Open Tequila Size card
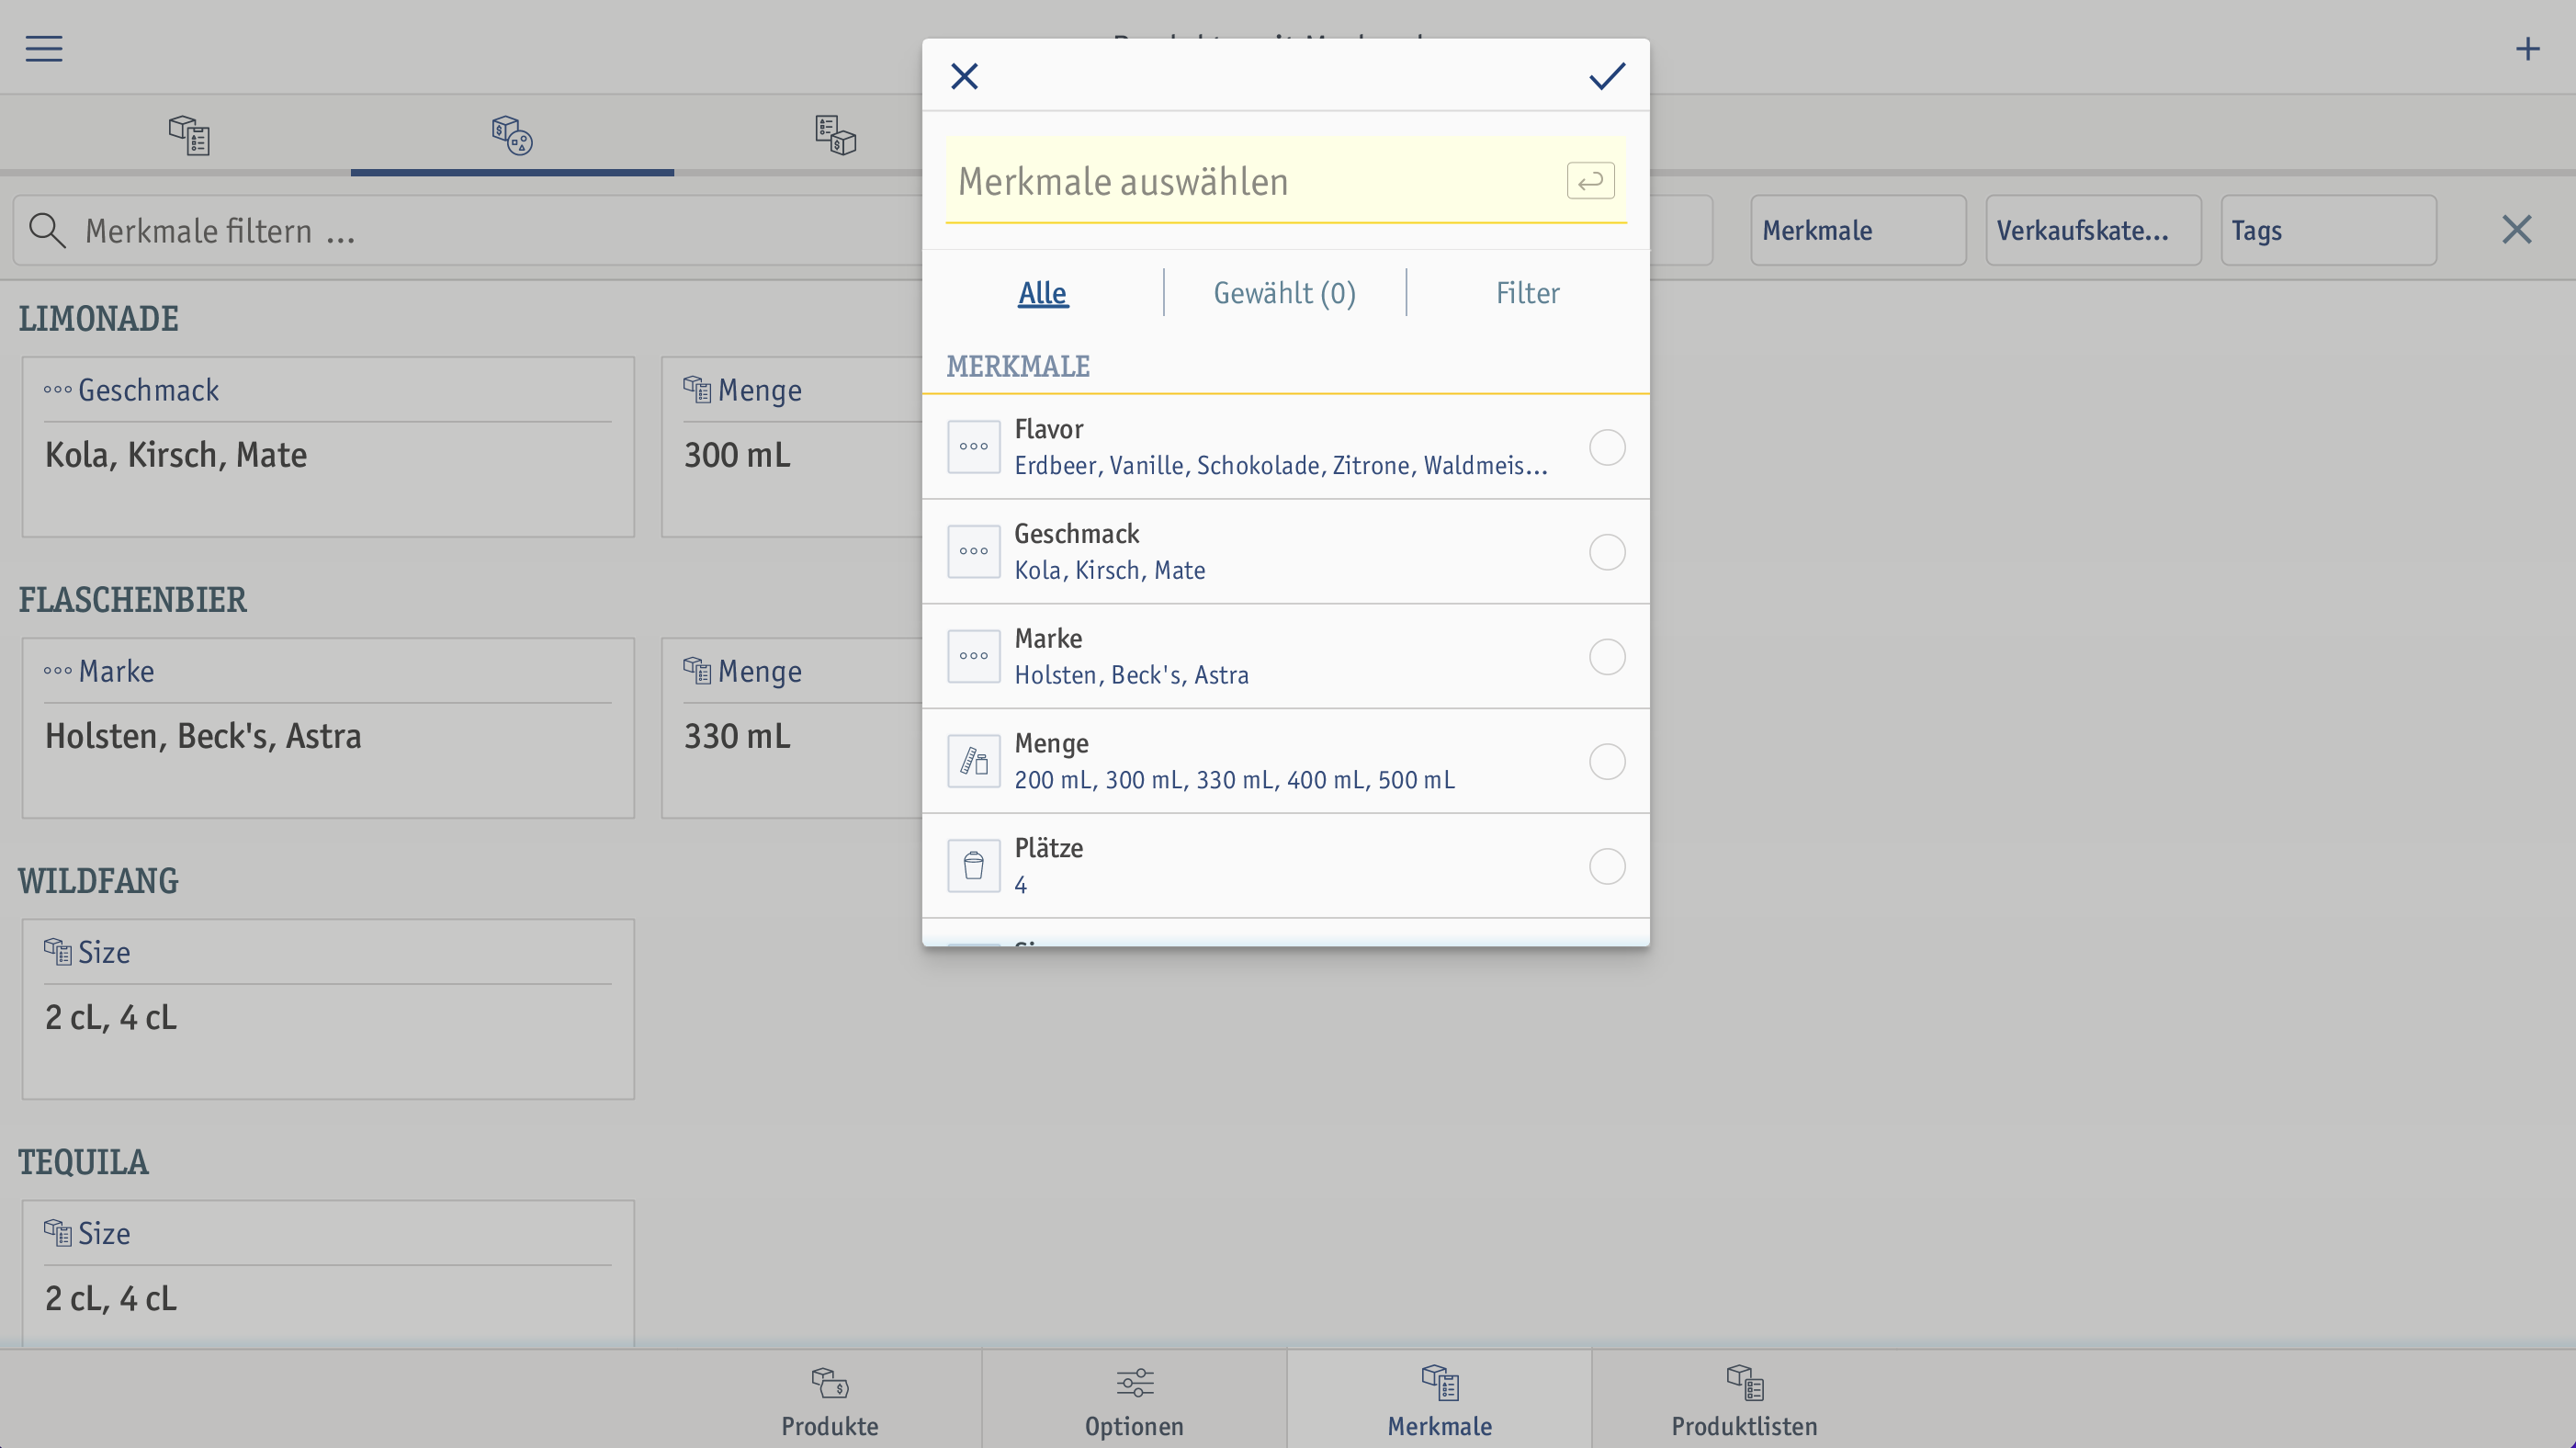This screenshot has height=1448, width=2576. click(328, 1274)
